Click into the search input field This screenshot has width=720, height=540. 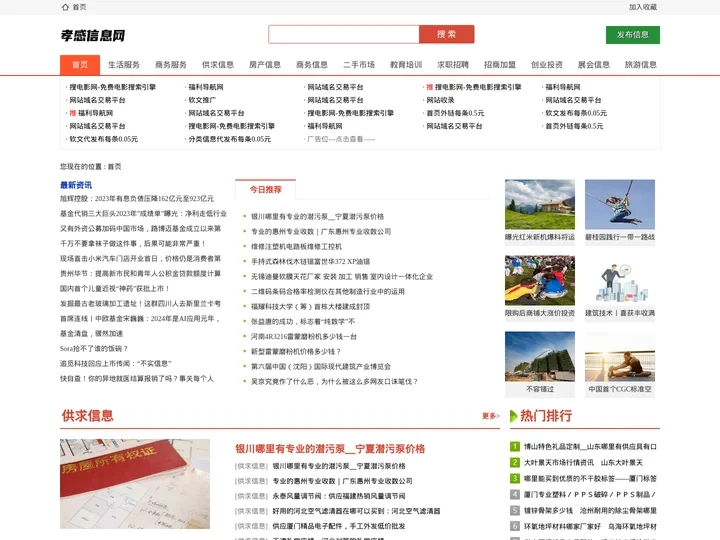click(343, 34)
